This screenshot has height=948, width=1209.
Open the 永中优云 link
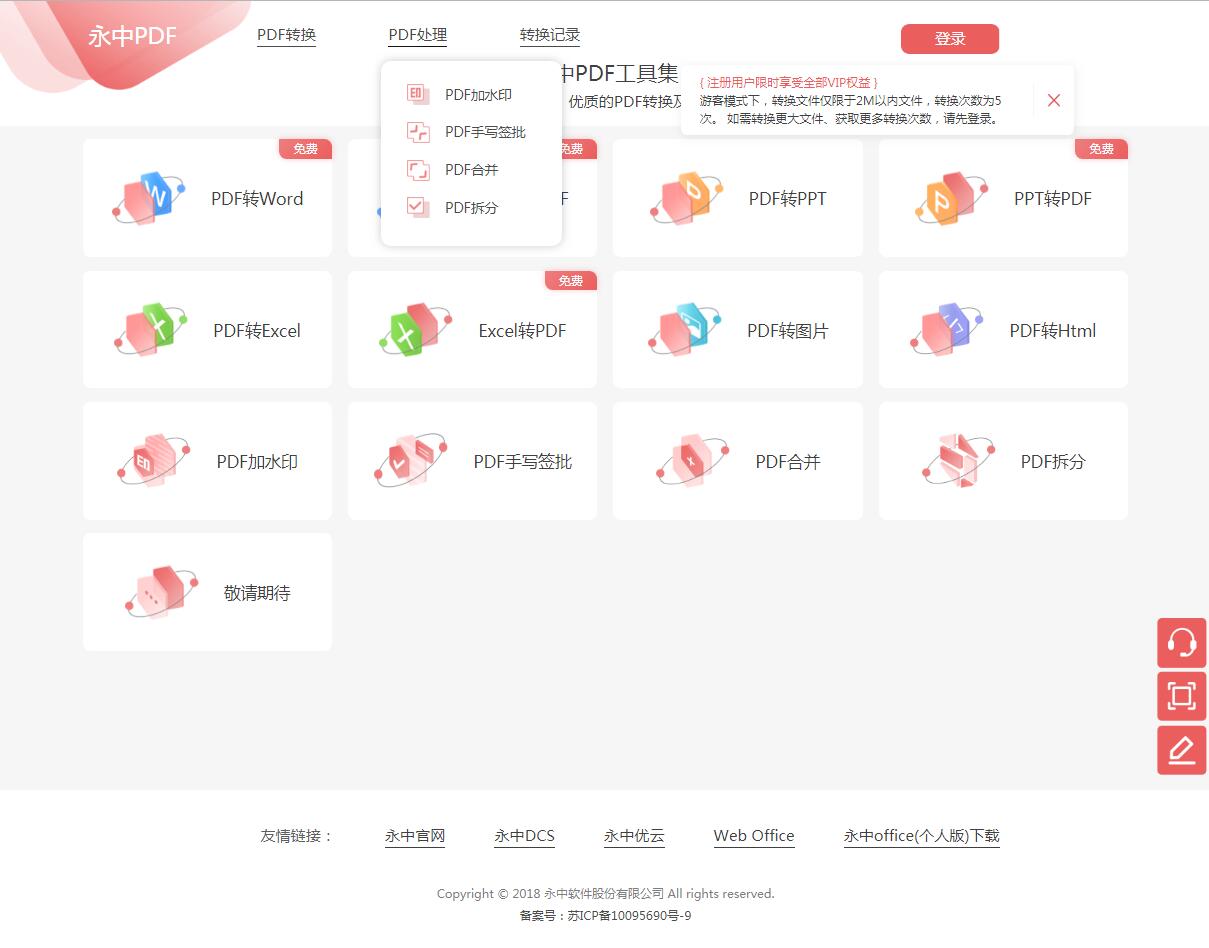pyautogui.click(x=634, y=836)
